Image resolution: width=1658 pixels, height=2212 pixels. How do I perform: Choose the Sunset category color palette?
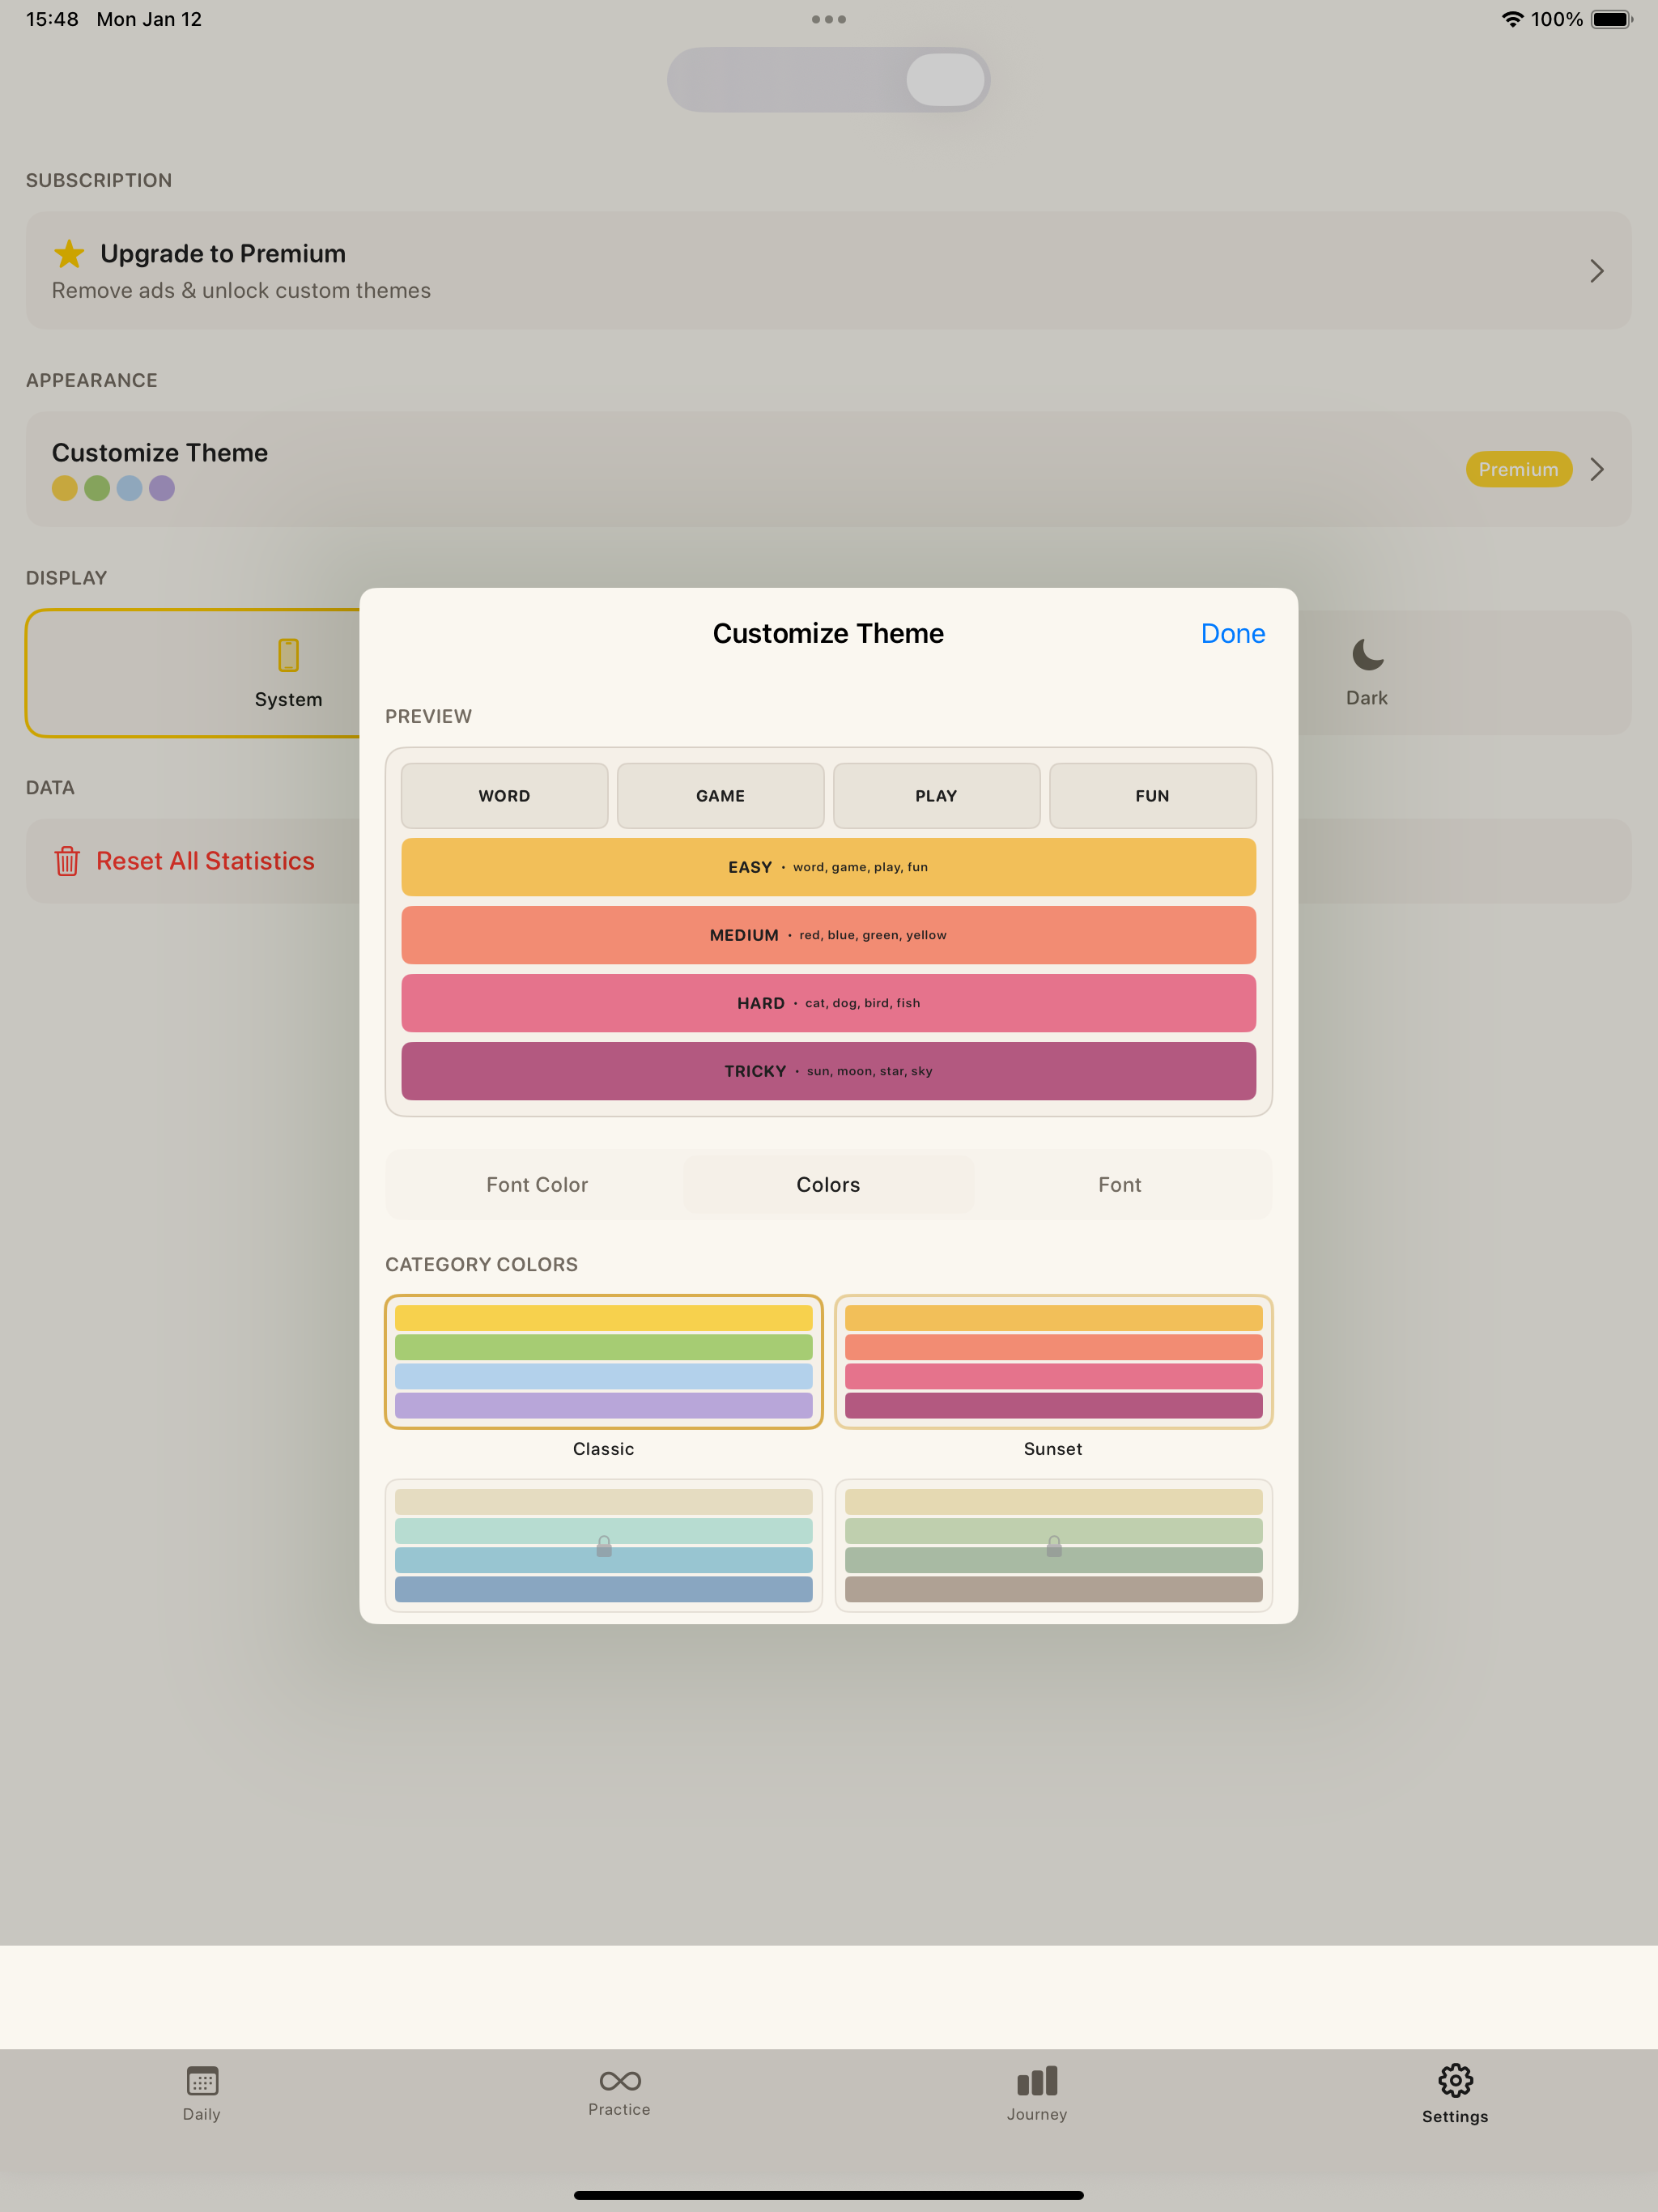coord(1054,1362)
